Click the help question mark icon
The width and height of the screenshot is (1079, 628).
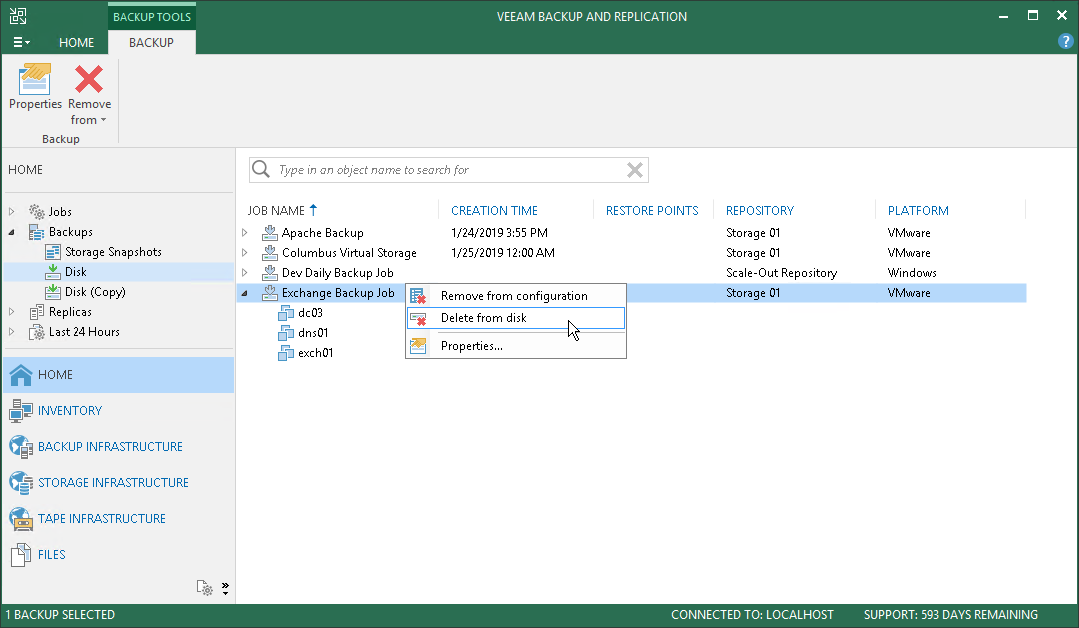1065,41
